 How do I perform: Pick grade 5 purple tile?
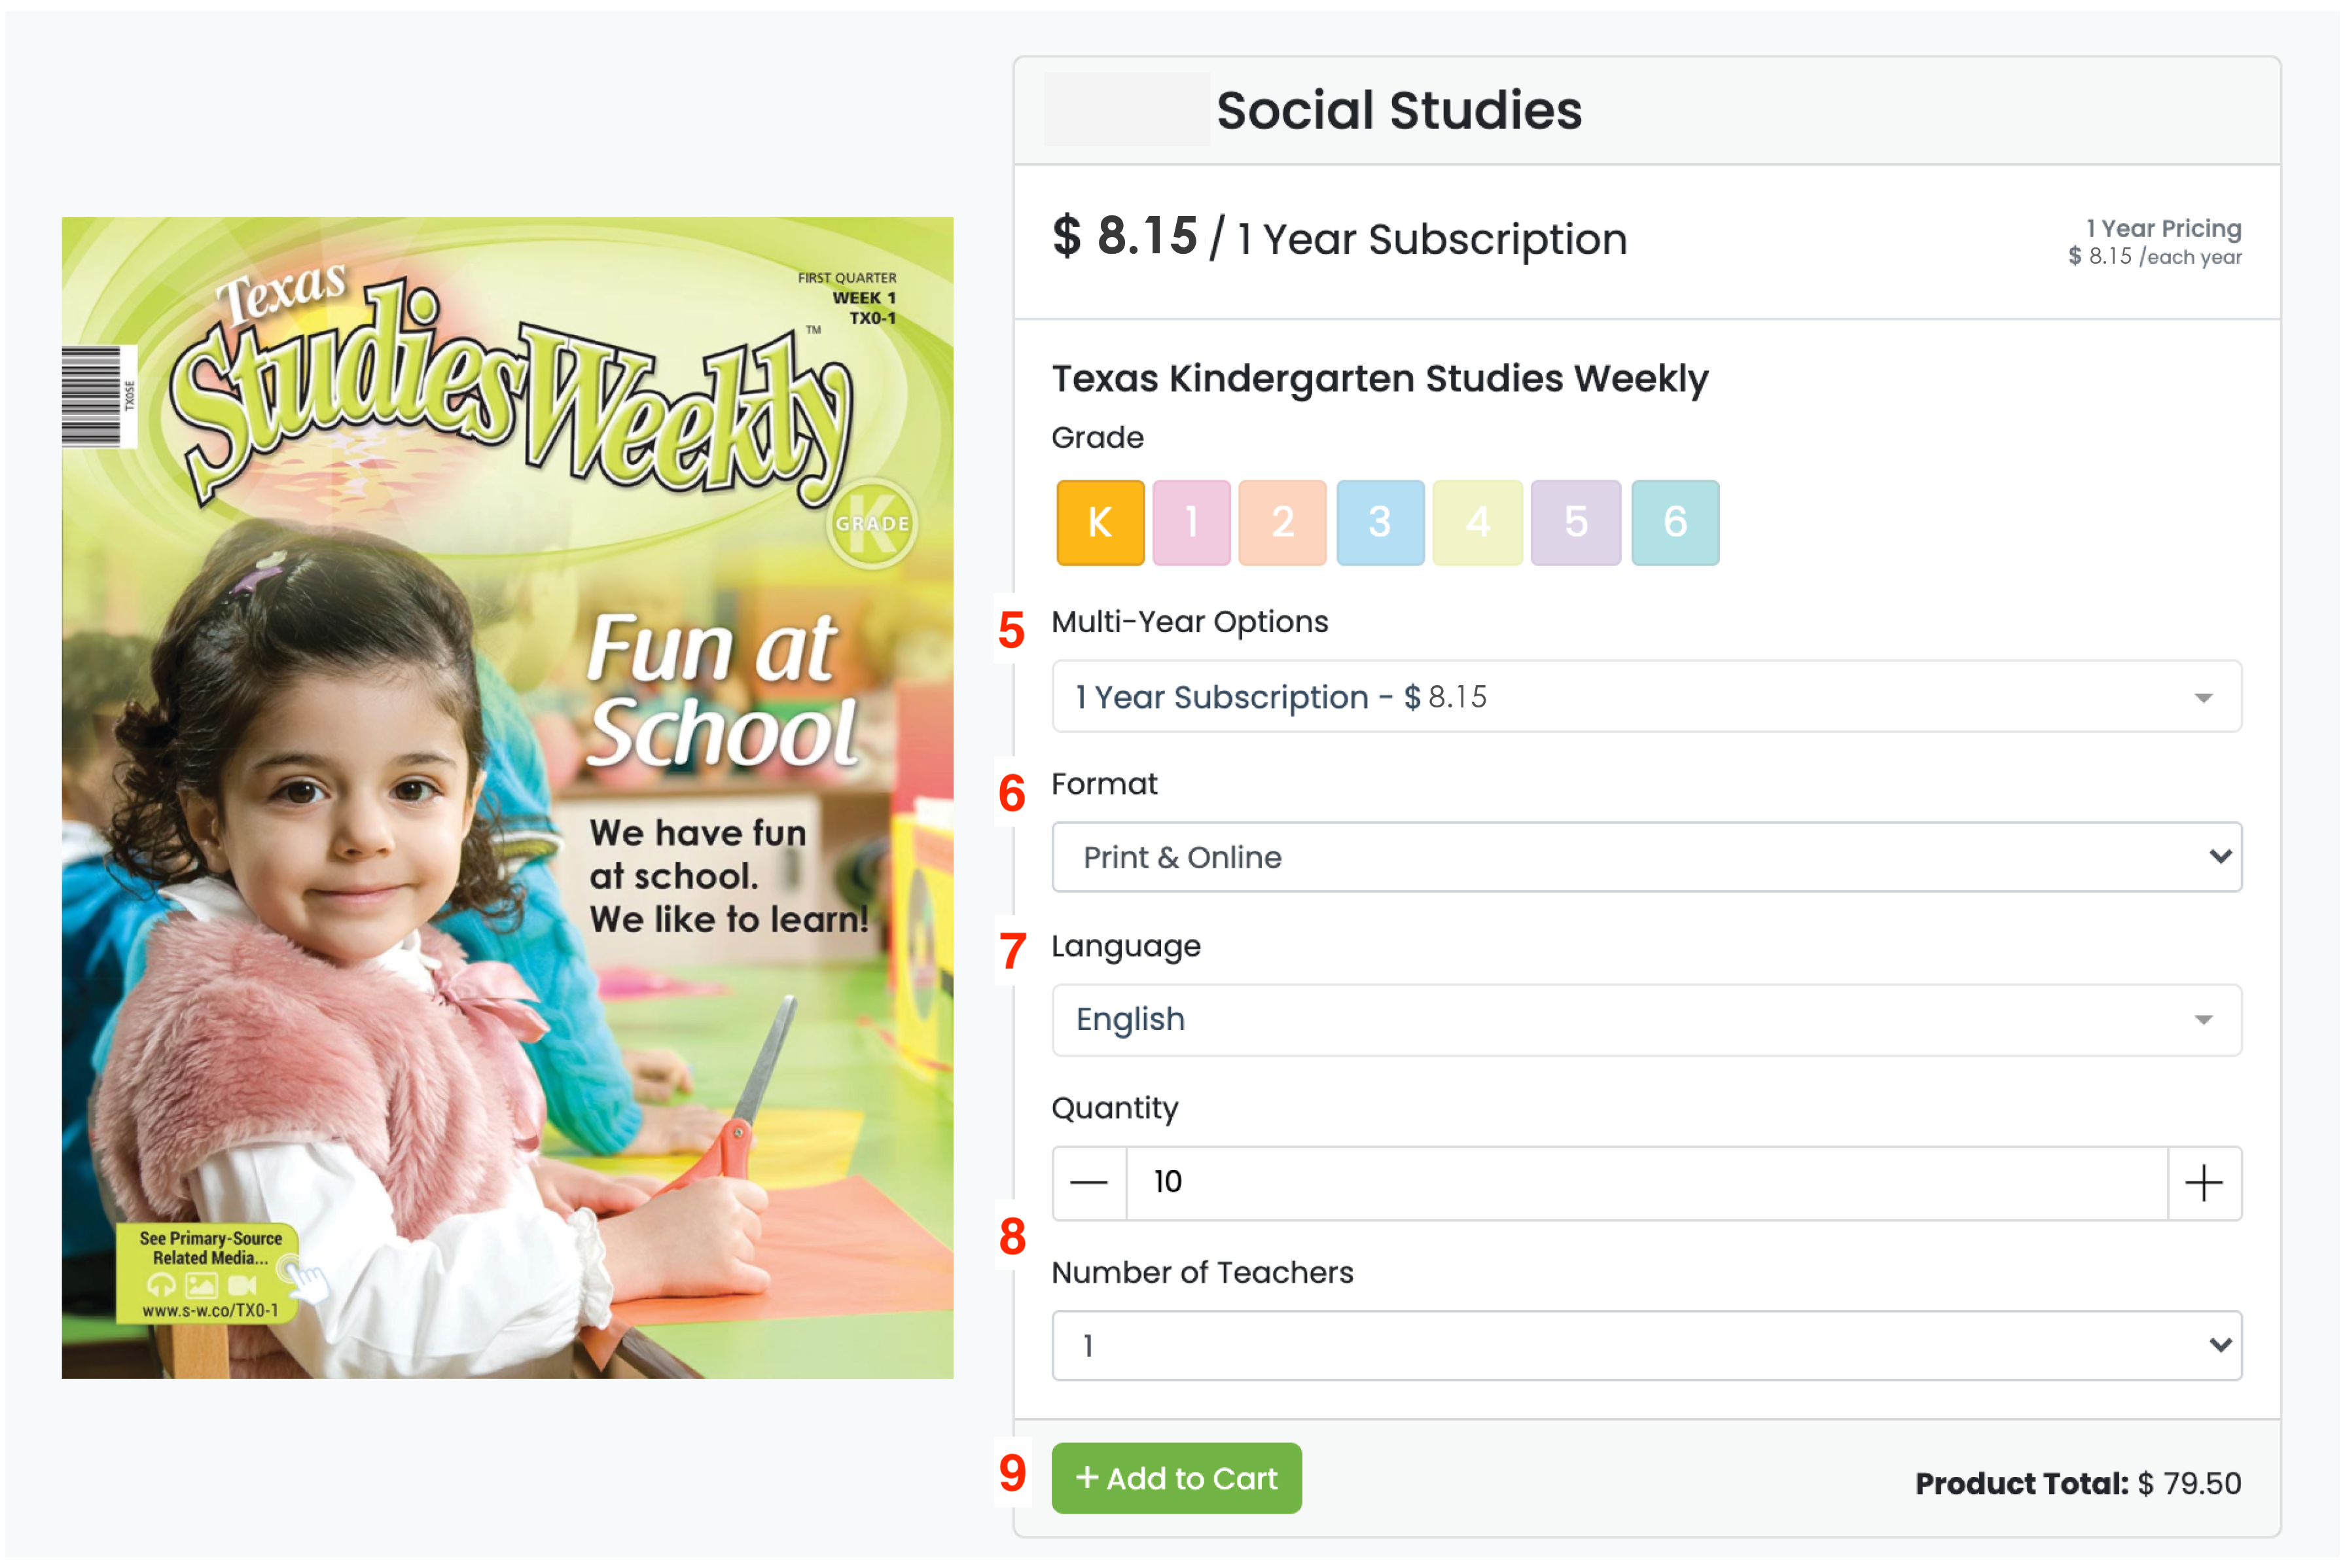(x=1575, y=522)
